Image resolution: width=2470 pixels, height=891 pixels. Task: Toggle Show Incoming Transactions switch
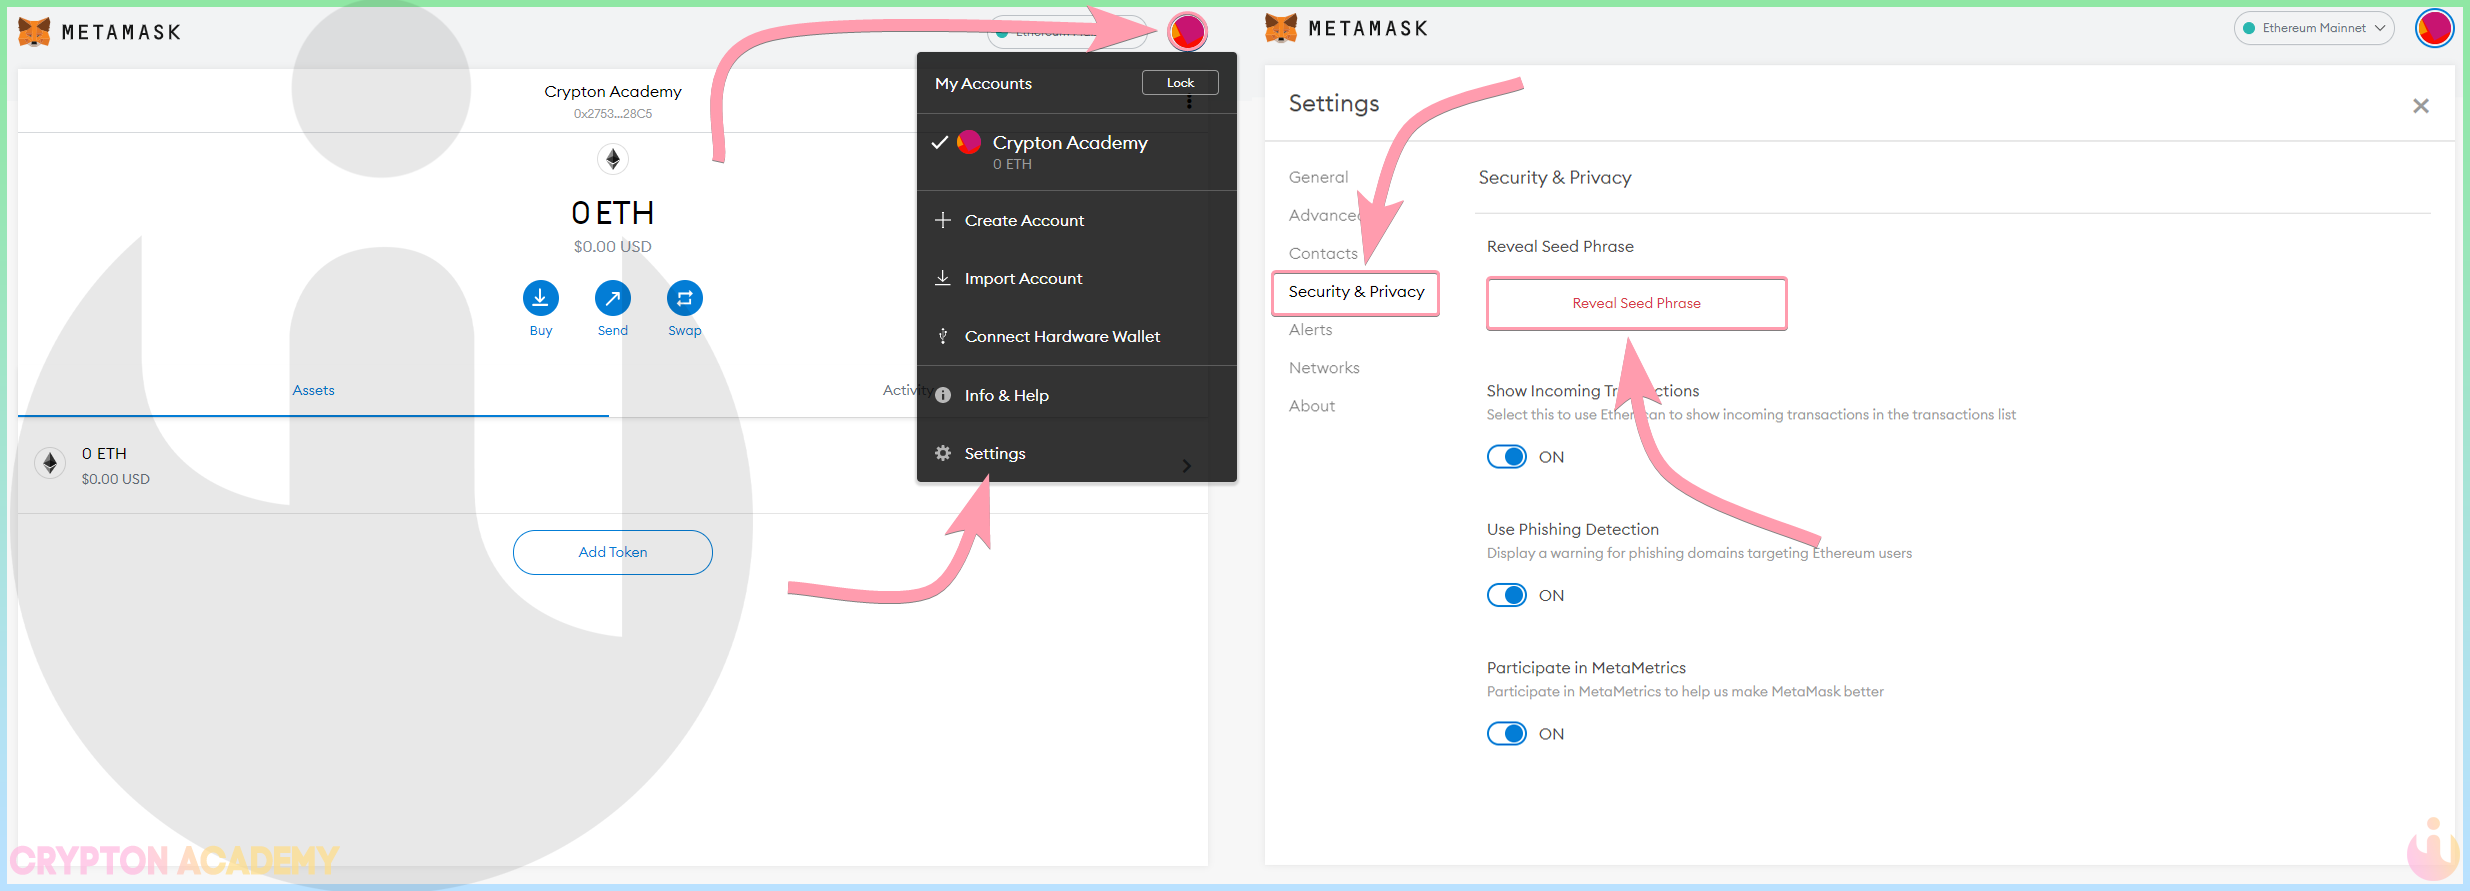(x=1507, y=457)
